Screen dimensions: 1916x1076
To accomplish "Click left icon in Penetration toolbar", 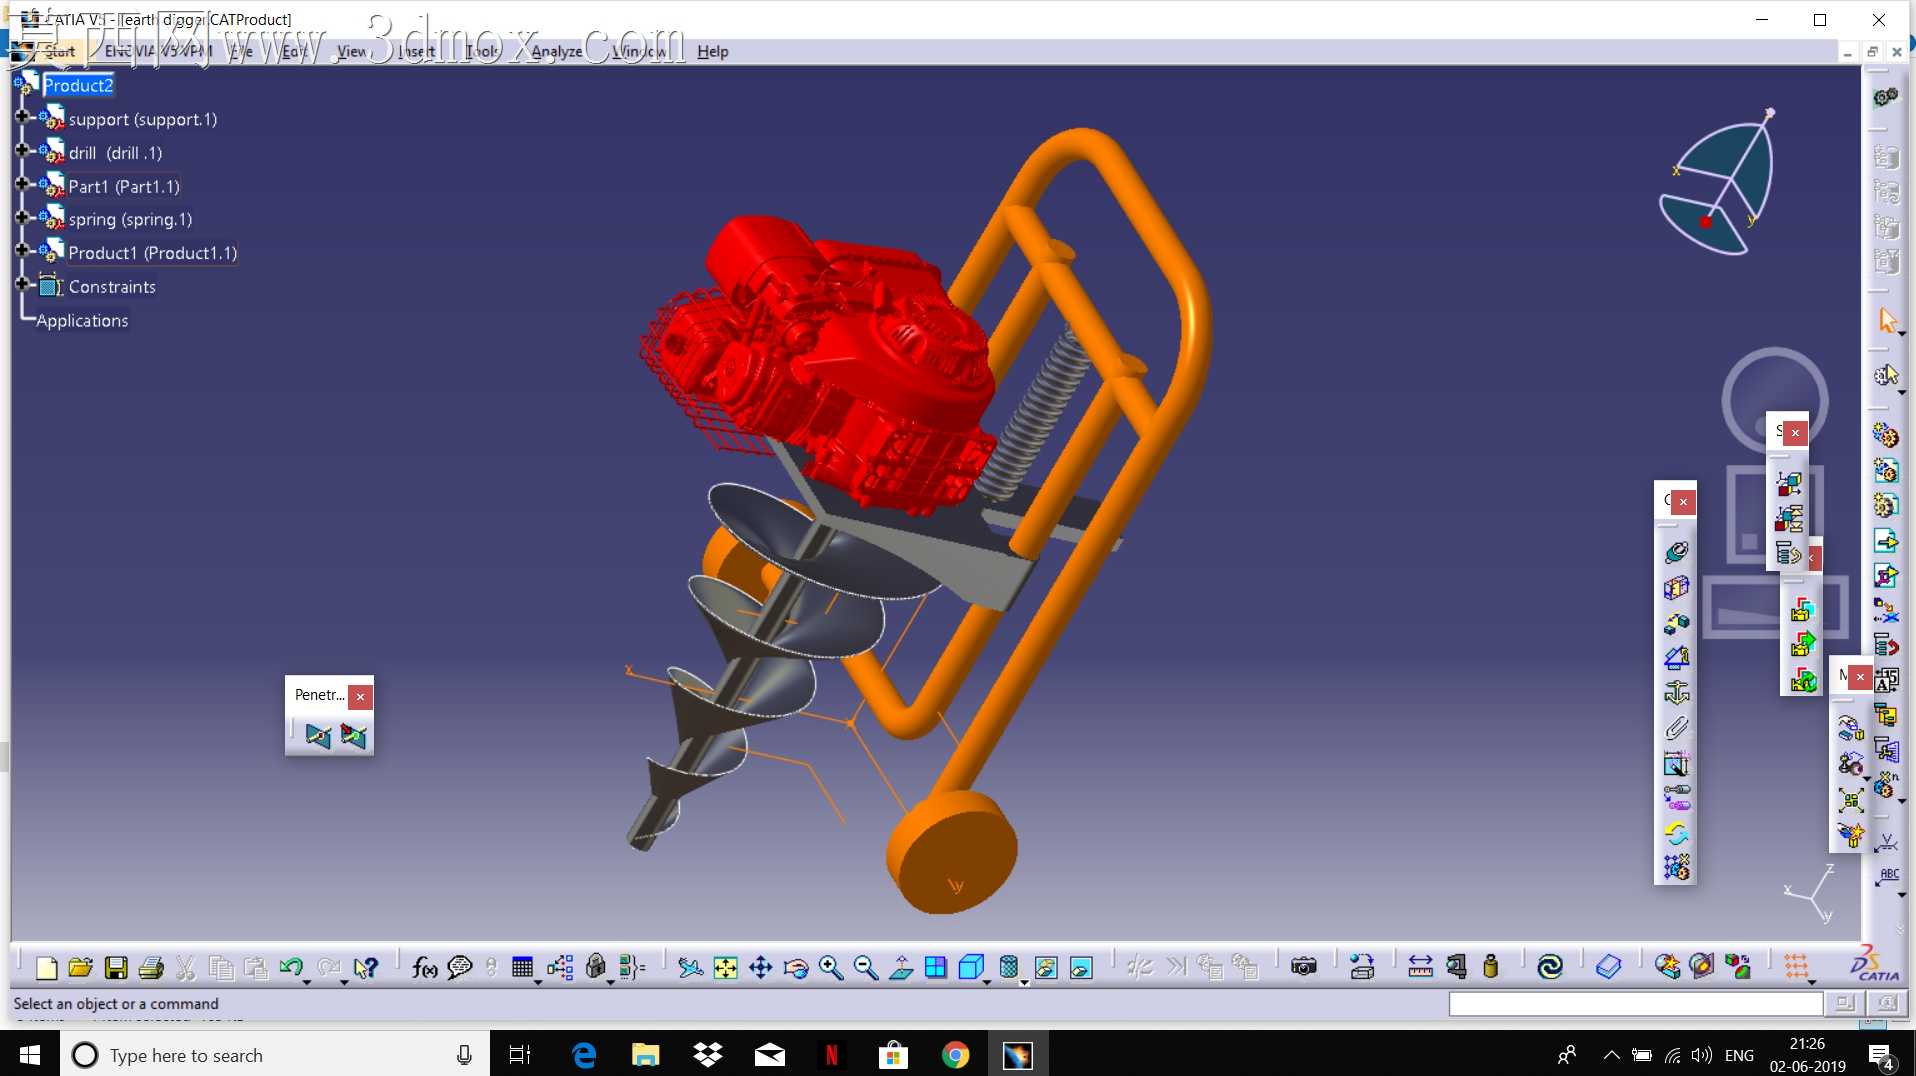I will pyautogui.click(x=318, y=736).
